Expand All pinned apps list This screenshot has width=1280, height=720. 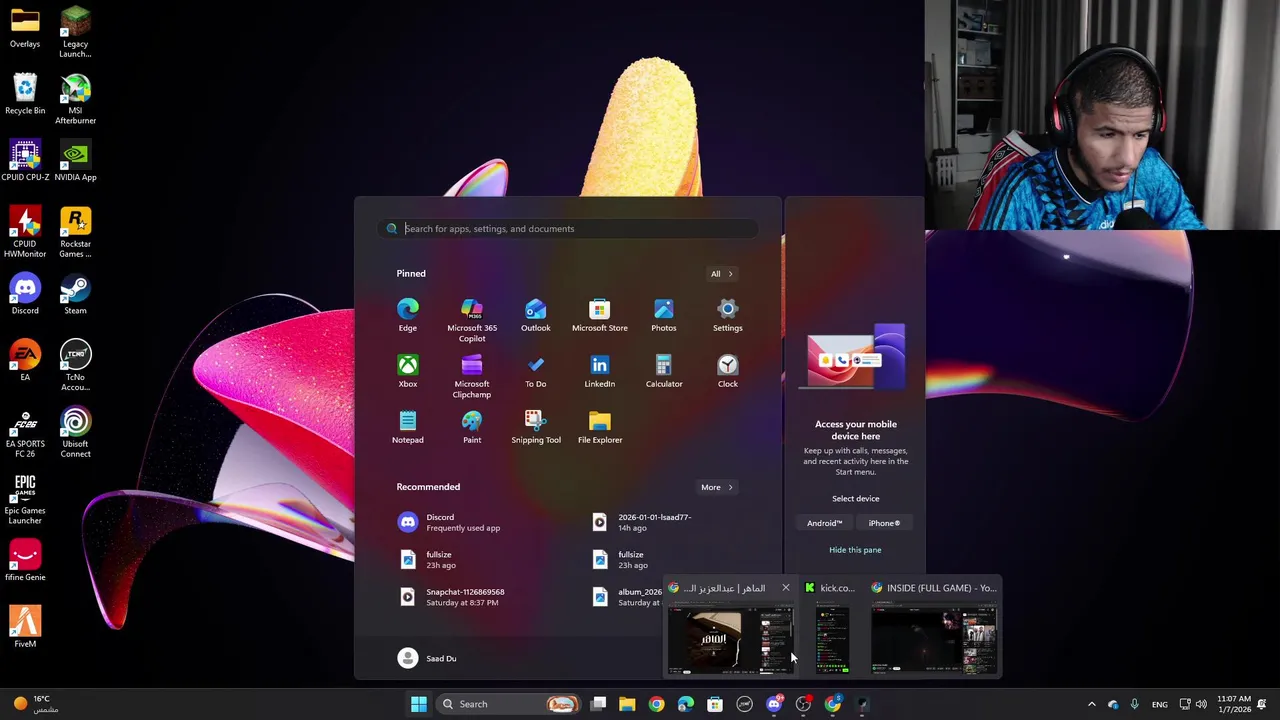pyautogui.click(x=722, y=274)
